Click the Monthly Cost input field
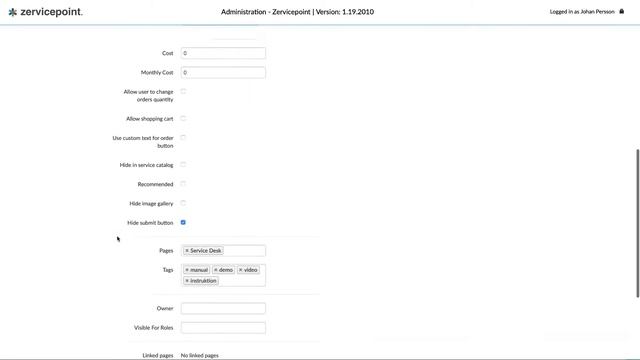Image resolution: width=640 pixels, height=360 pixels. [x=223, y=73]
